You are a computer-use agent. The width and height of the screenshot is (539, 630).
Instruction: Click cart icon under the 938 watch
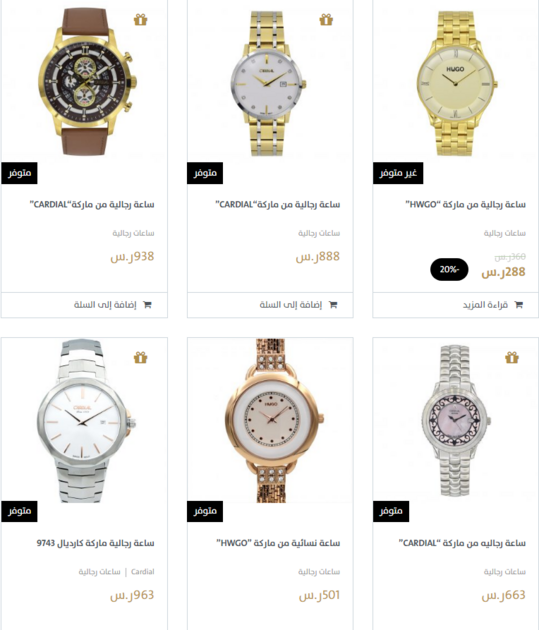tap(147, 305)
